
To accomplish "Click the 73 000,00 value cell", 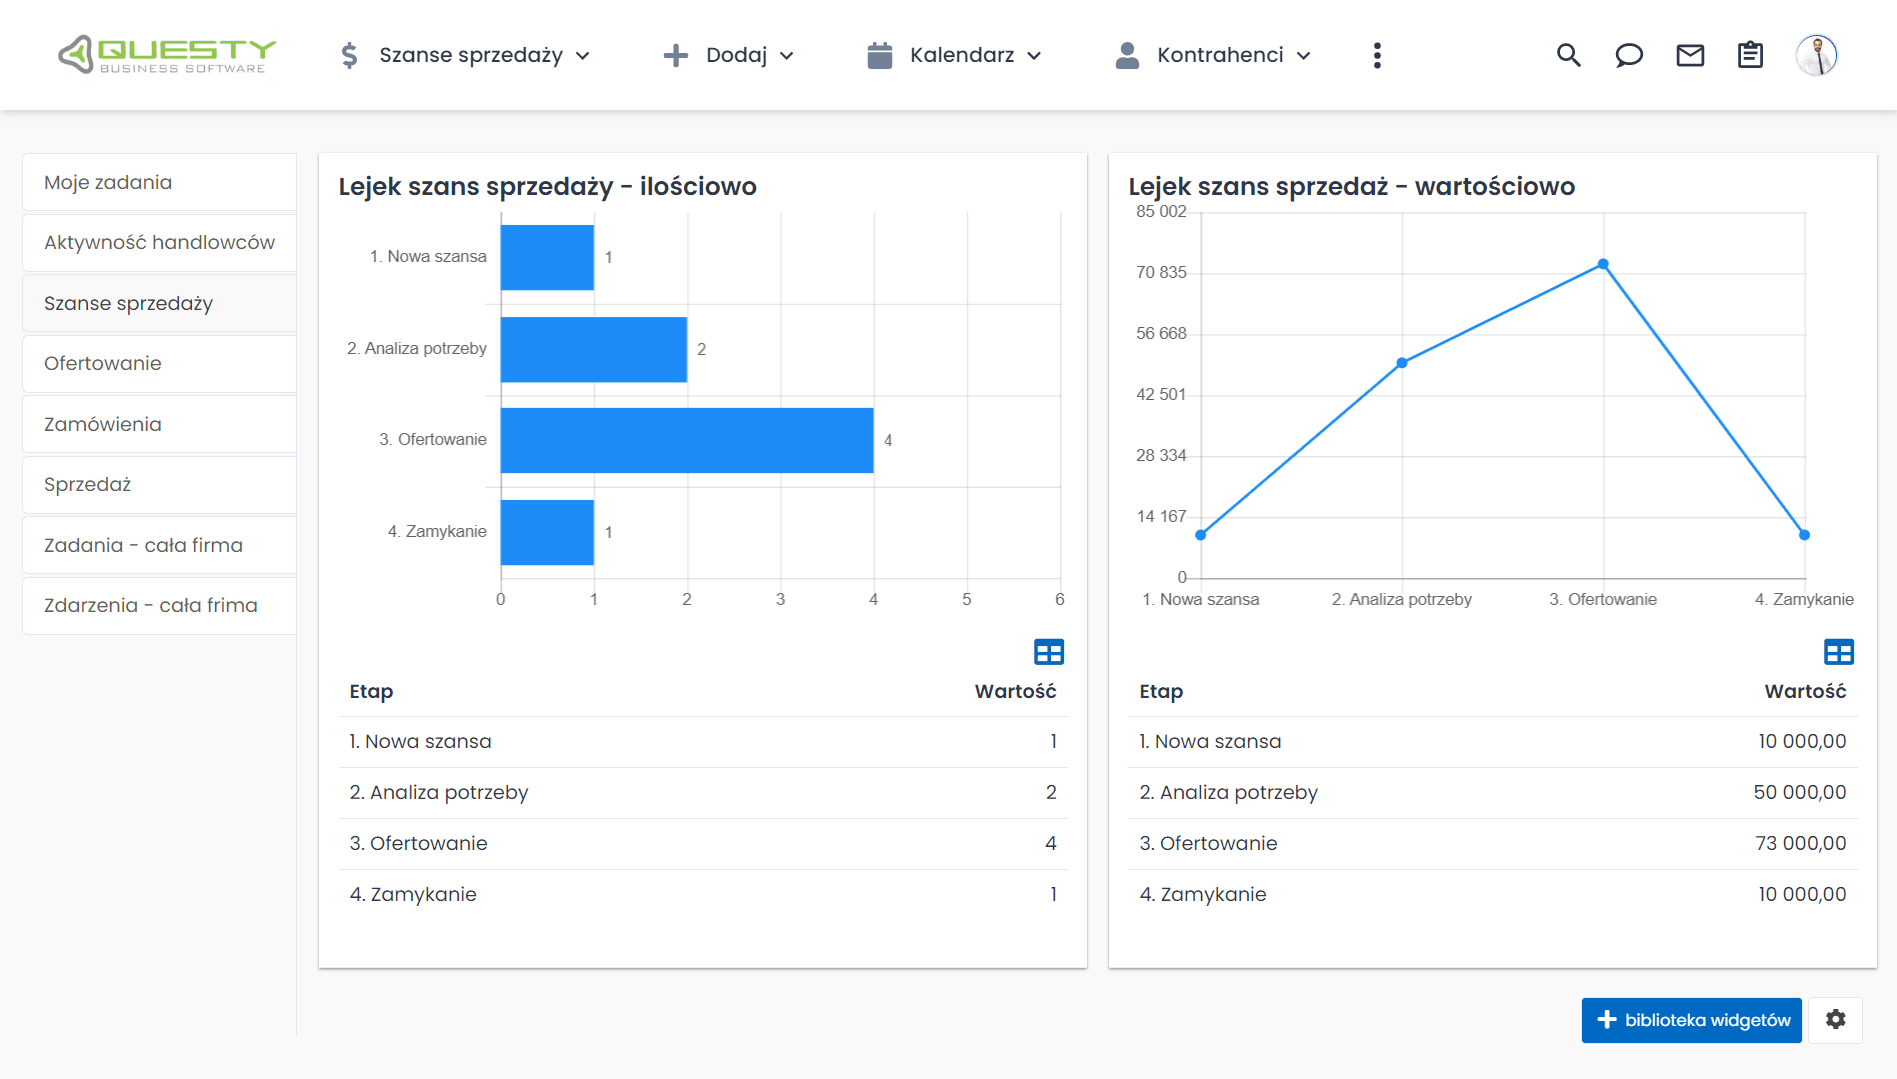I will pos(1801,844).
